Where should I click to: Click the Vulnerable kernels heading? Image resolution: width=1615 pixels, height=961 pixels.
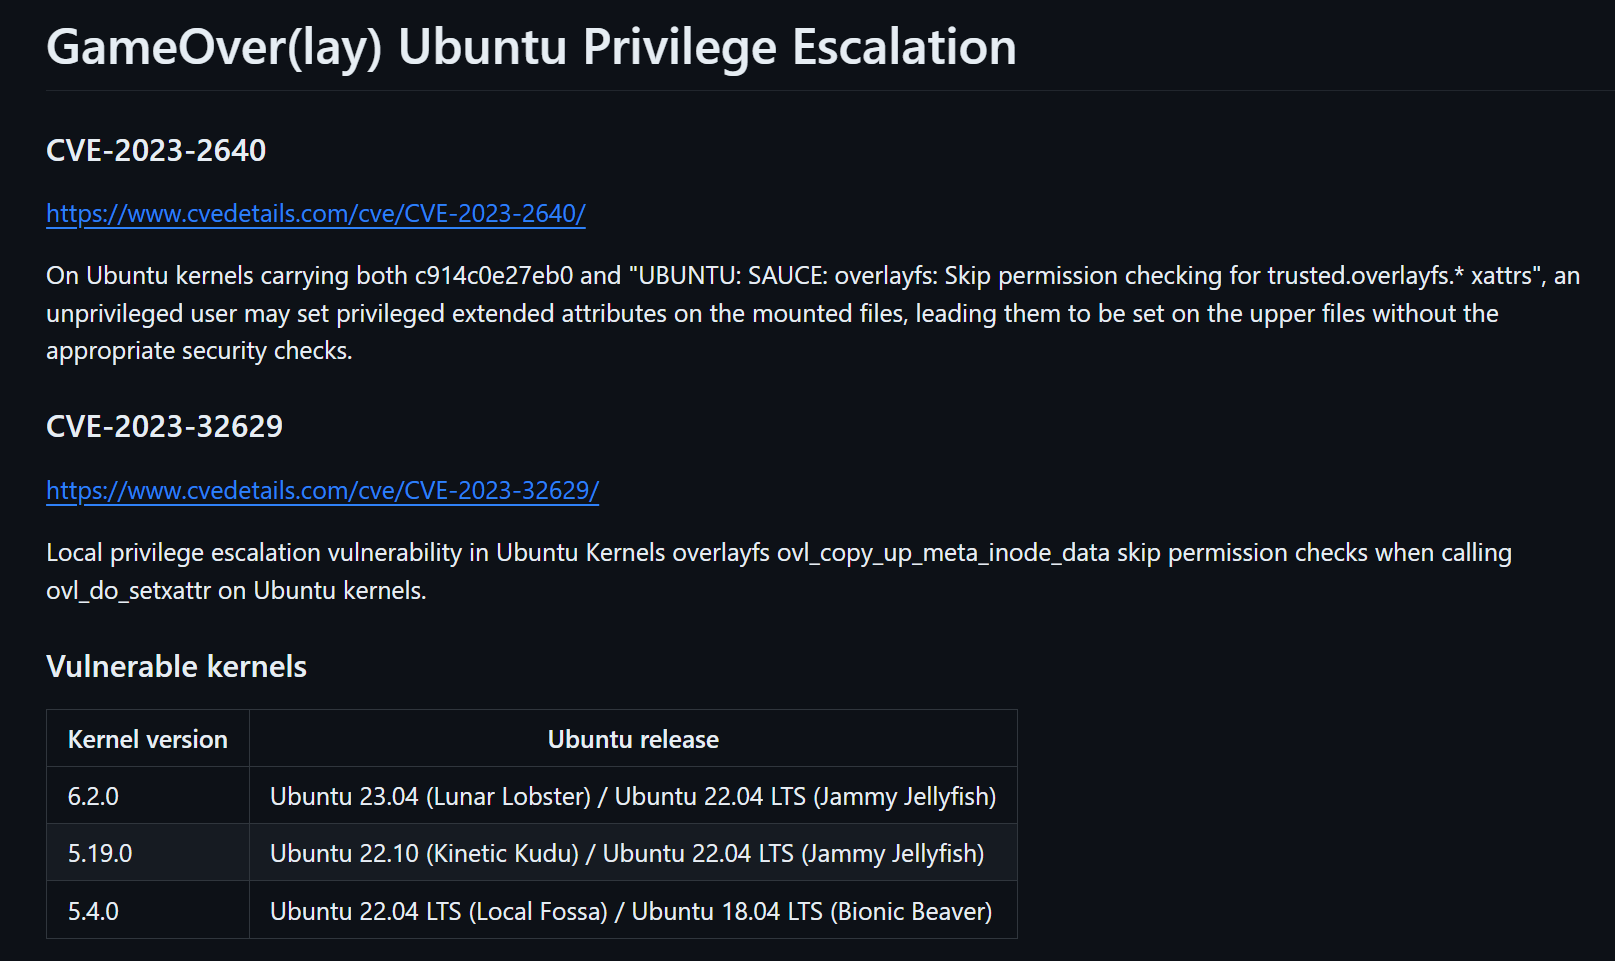pos(176,667)
